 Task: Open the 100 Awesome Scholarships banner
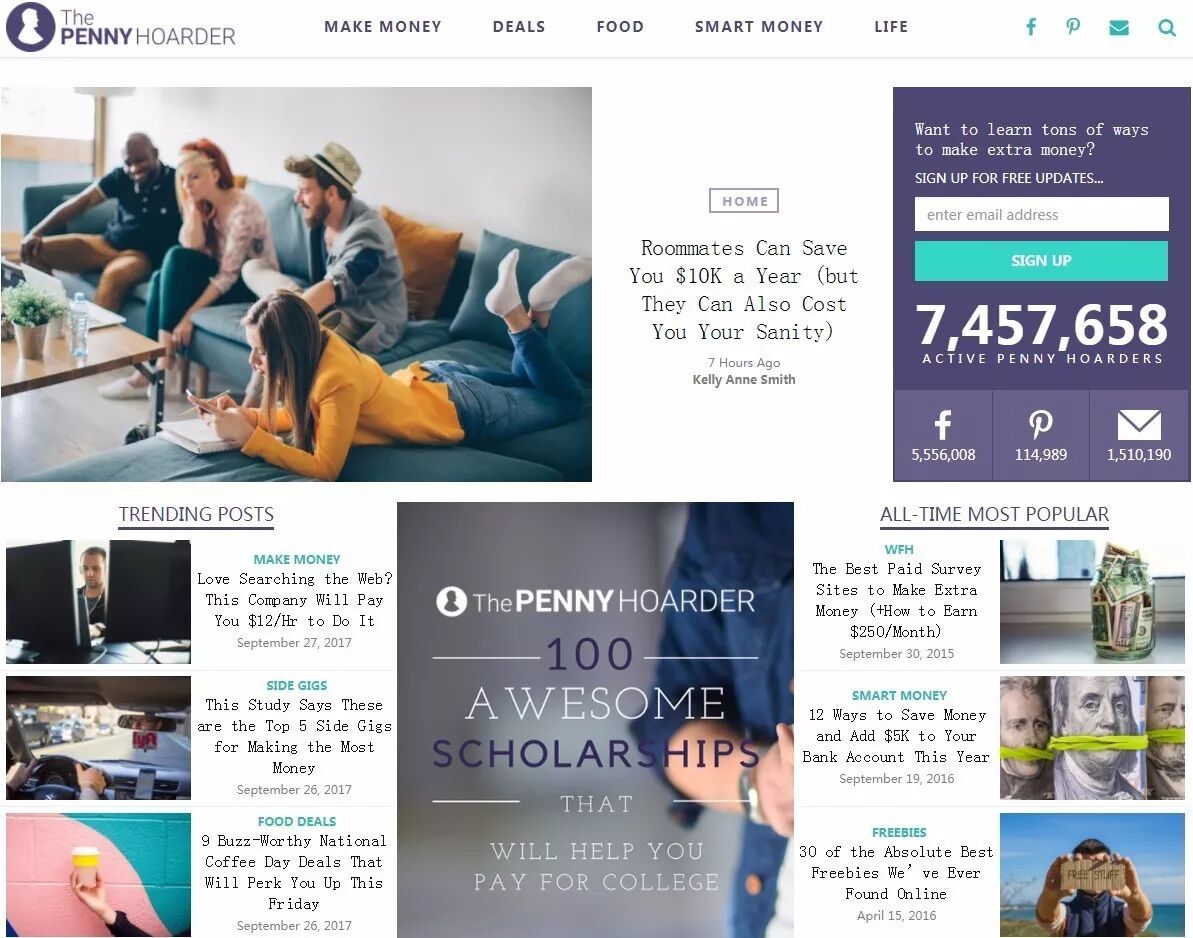pyautogui.click(x=595, y=720)
